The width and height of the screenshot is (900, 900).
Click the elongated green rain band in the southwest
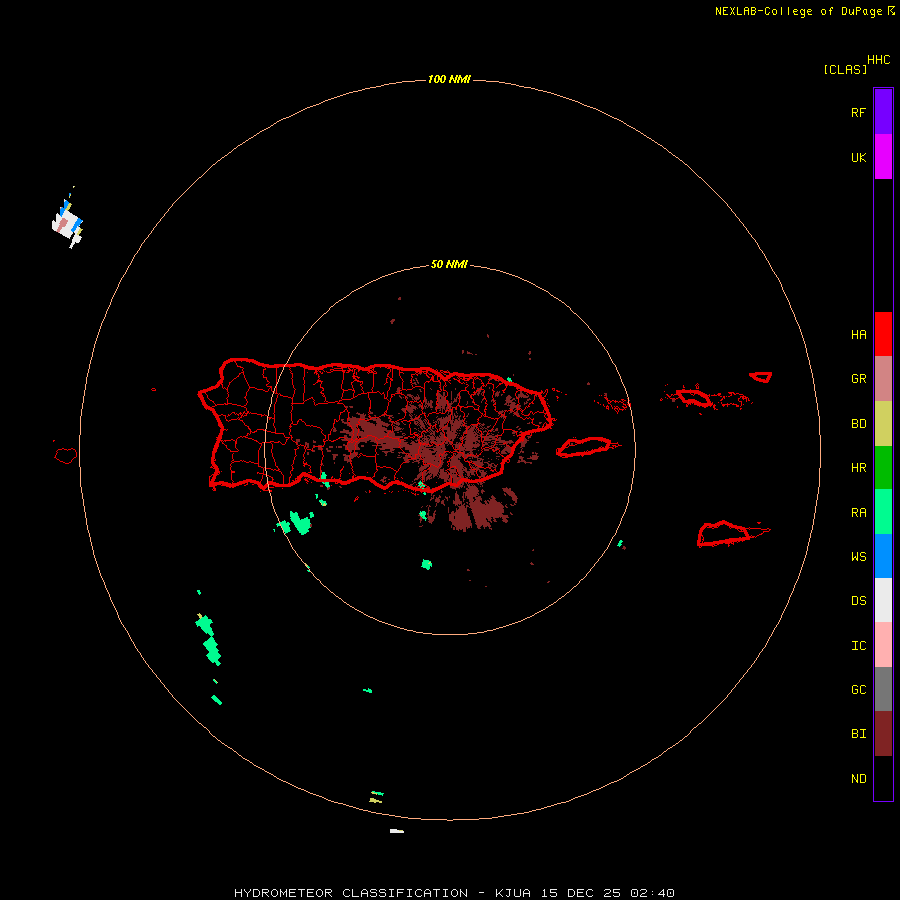click(209, 640)
